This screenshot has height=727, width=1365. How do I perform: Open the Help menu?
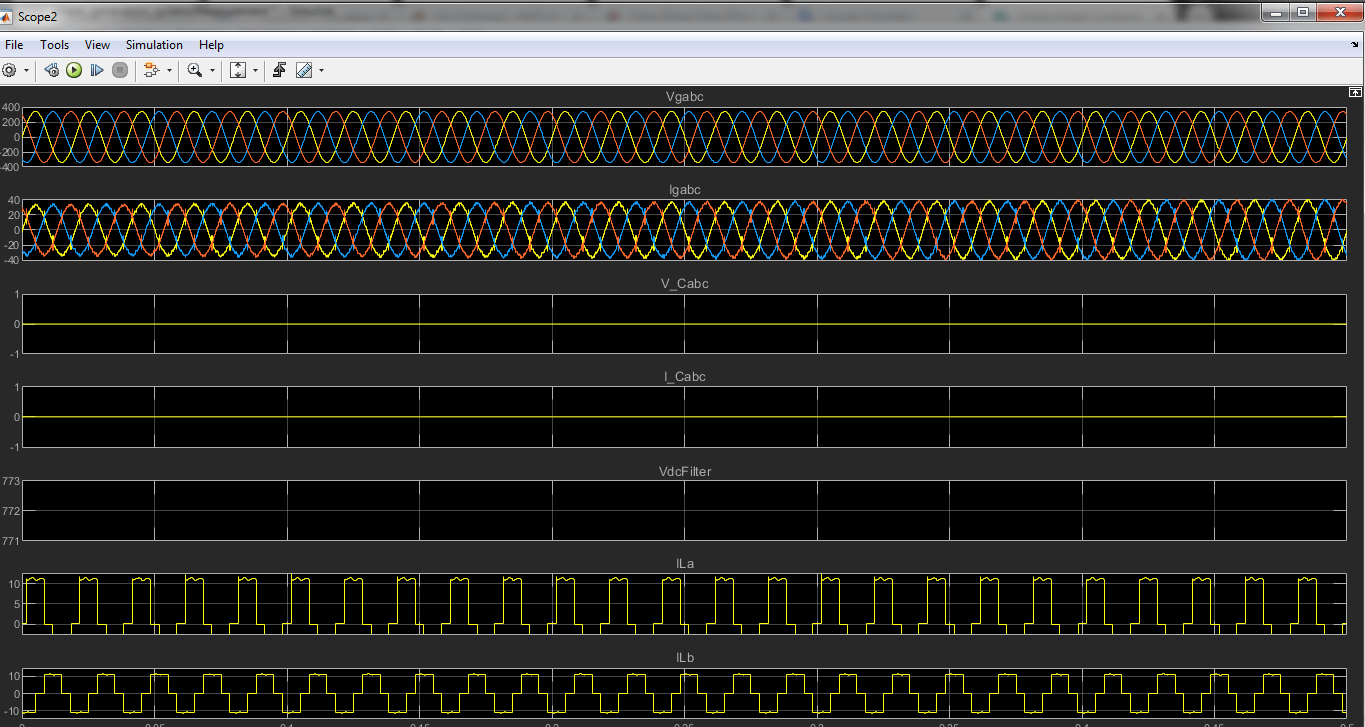(x=211, y=45)
